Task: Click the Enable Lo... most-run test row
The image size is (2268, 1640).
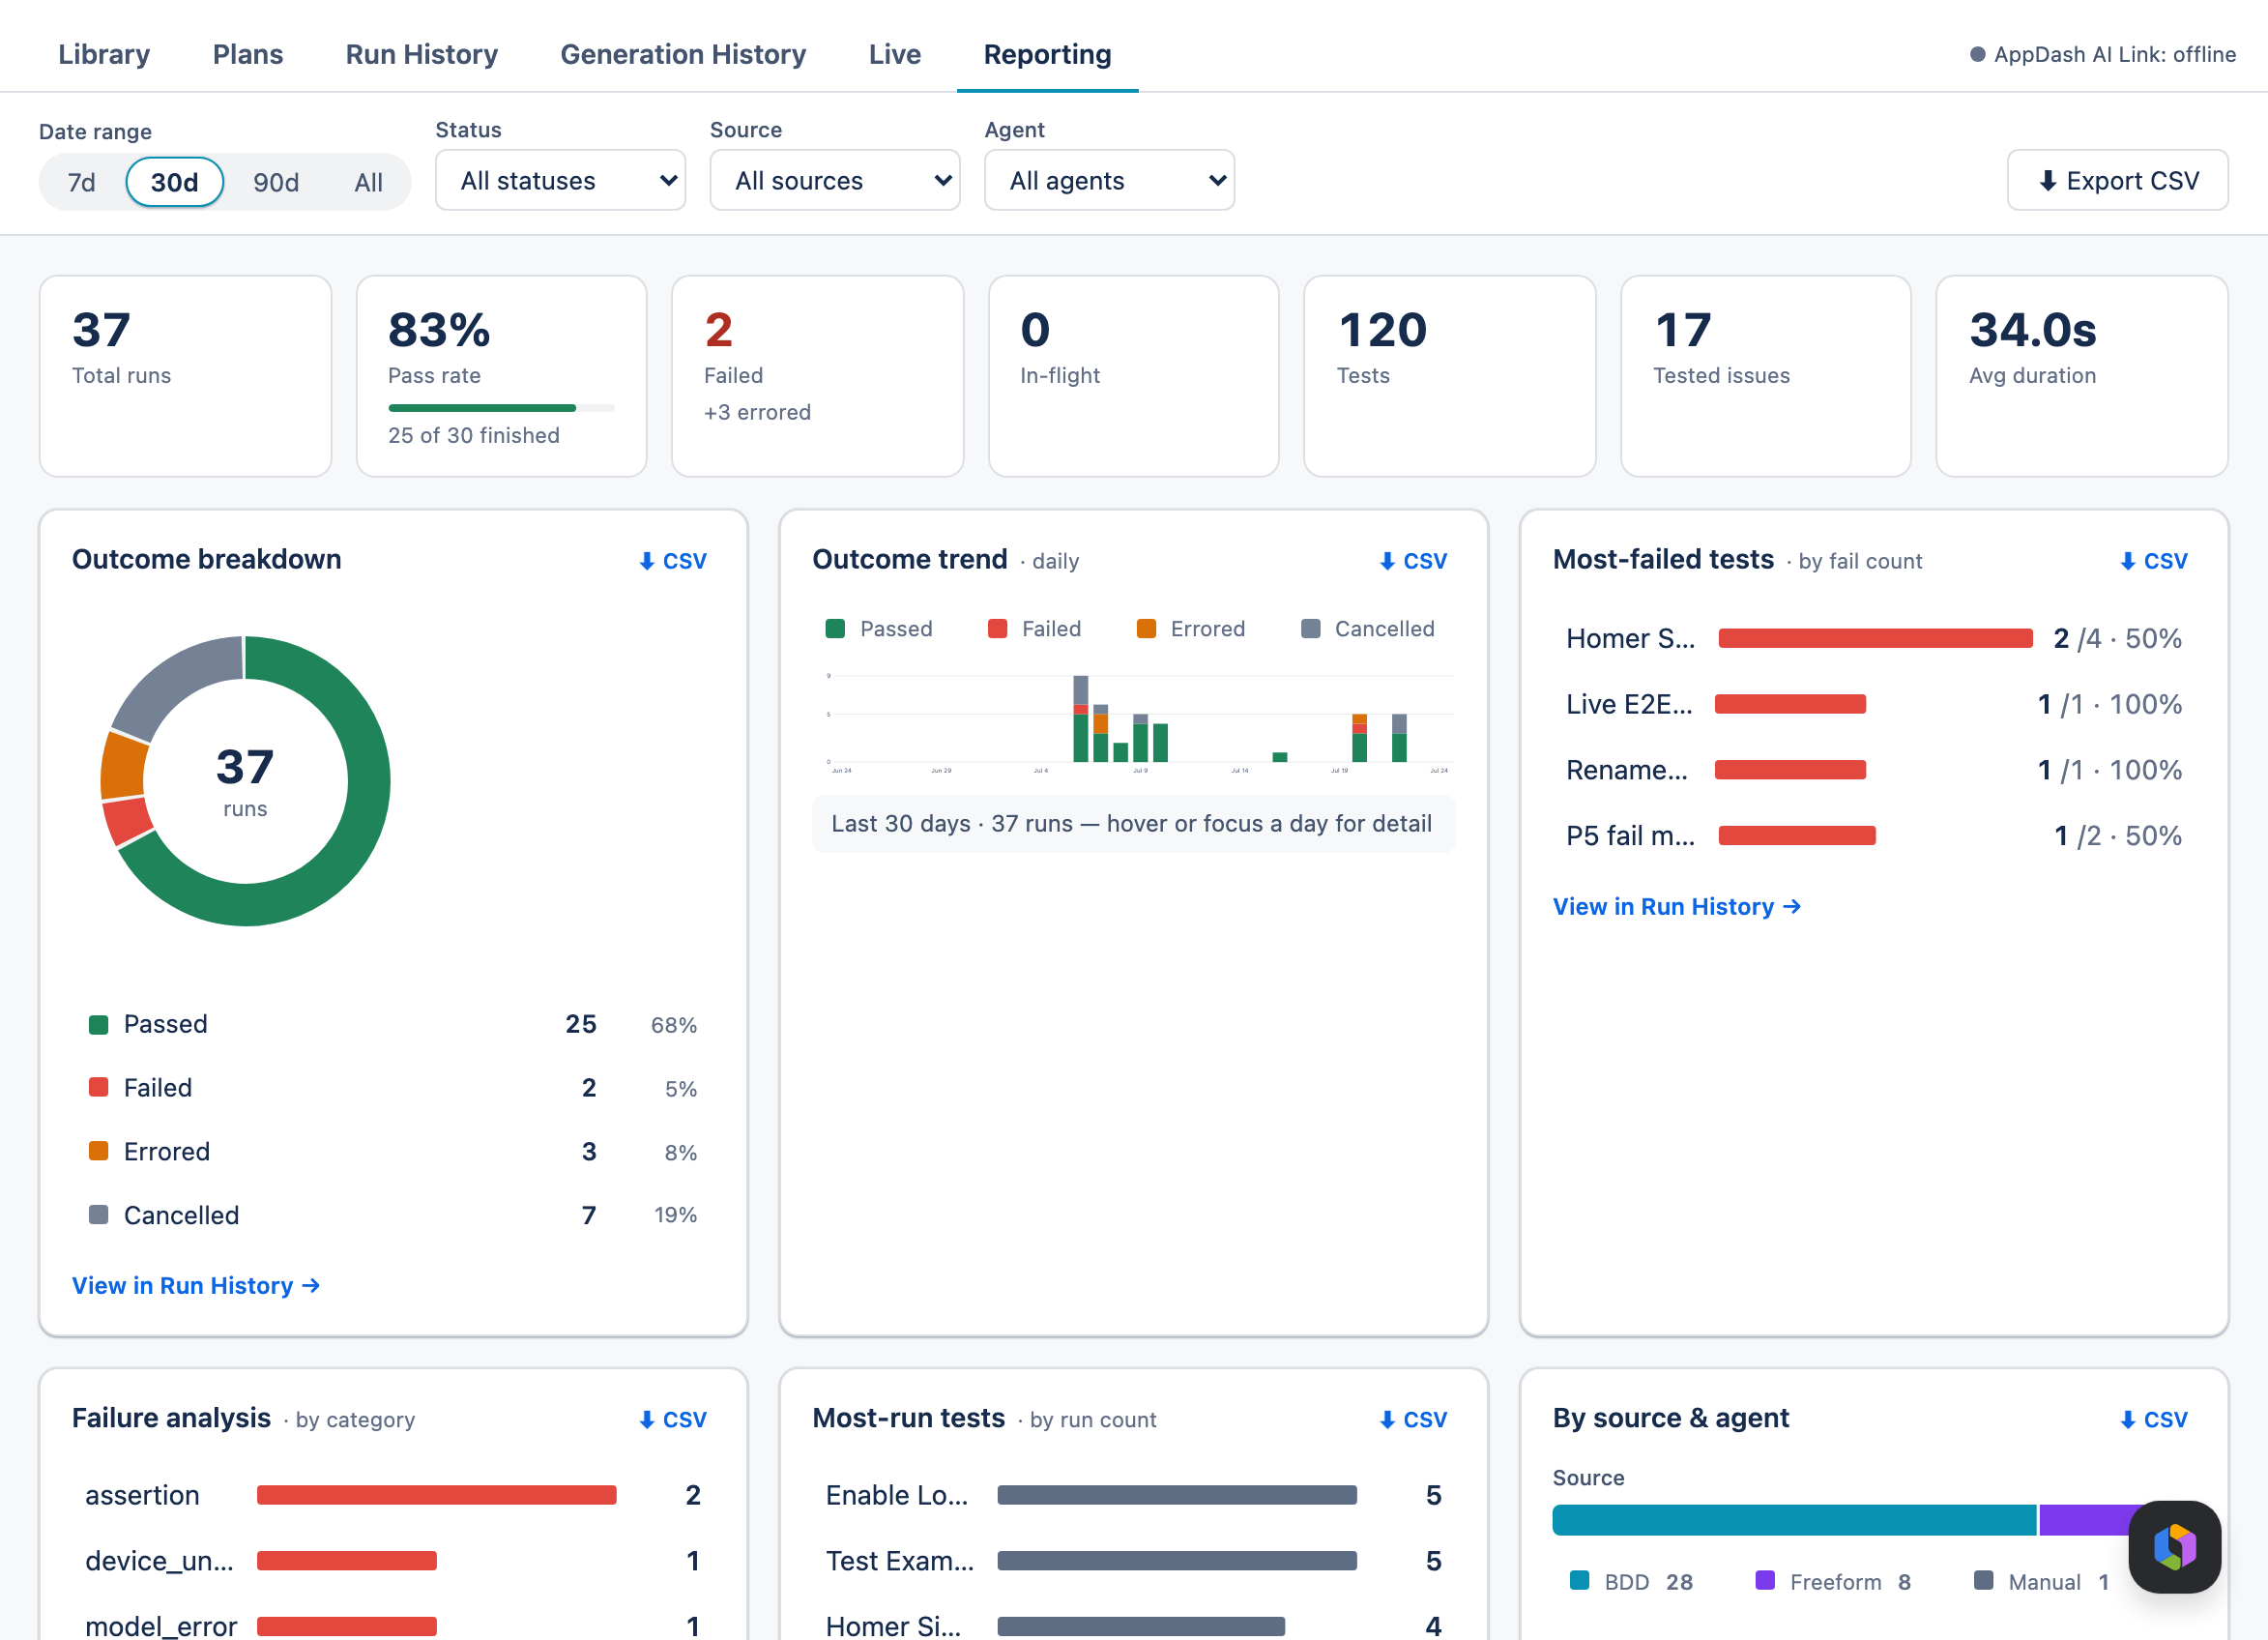Action: (1133, 1495)
